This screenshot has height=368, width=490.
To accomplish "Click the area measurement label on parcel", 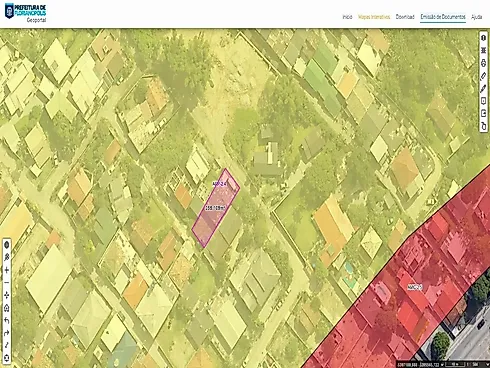I will (x=215, y=208).
